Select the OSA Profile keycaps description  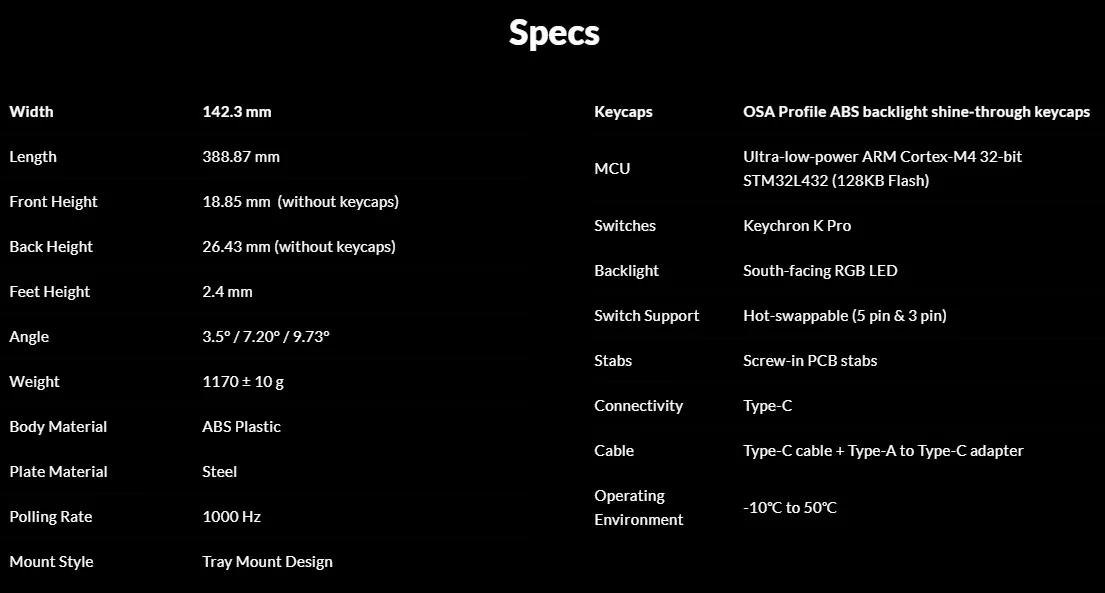pos(916,111)
